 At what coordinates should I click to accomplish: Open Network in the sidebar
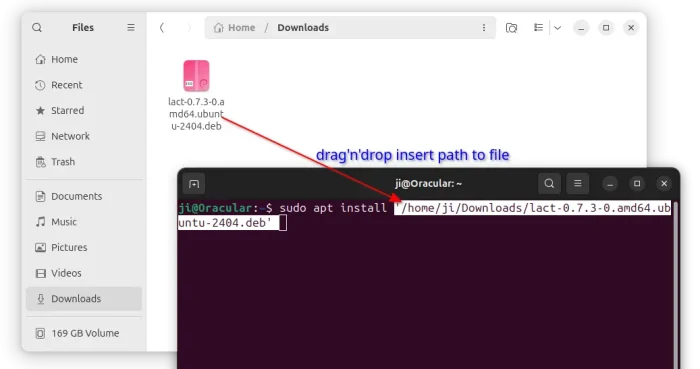coord(84,136)
